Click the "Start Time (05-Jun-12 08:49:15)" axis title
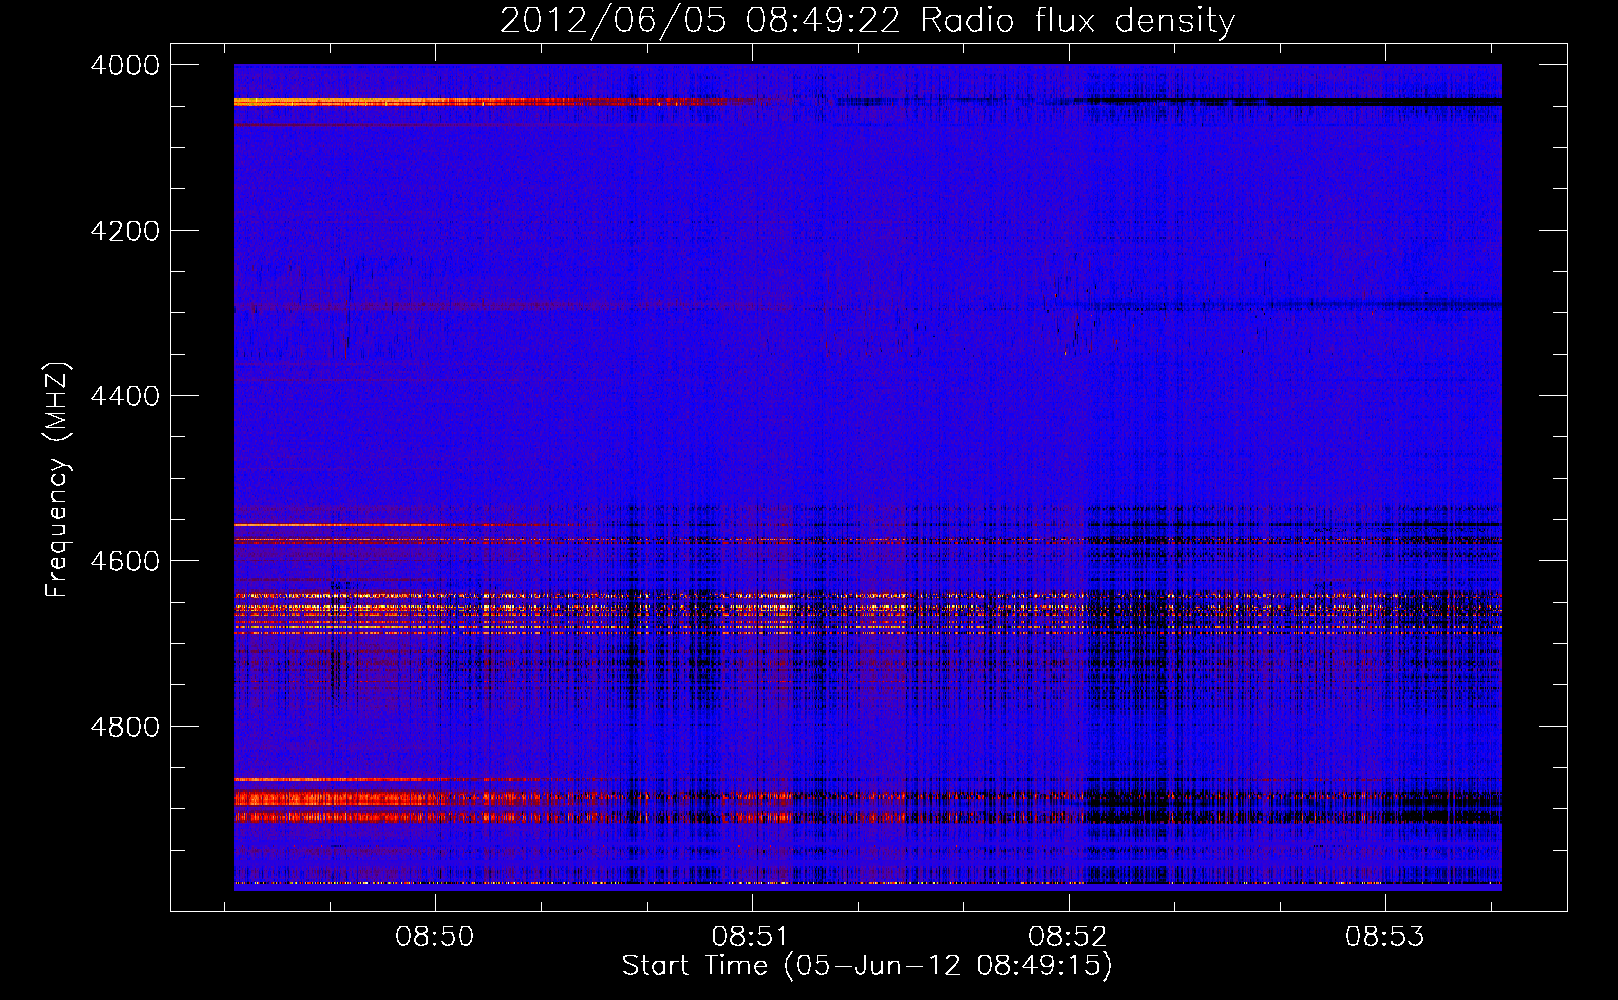1618x1000 pixels. [867, 966]
